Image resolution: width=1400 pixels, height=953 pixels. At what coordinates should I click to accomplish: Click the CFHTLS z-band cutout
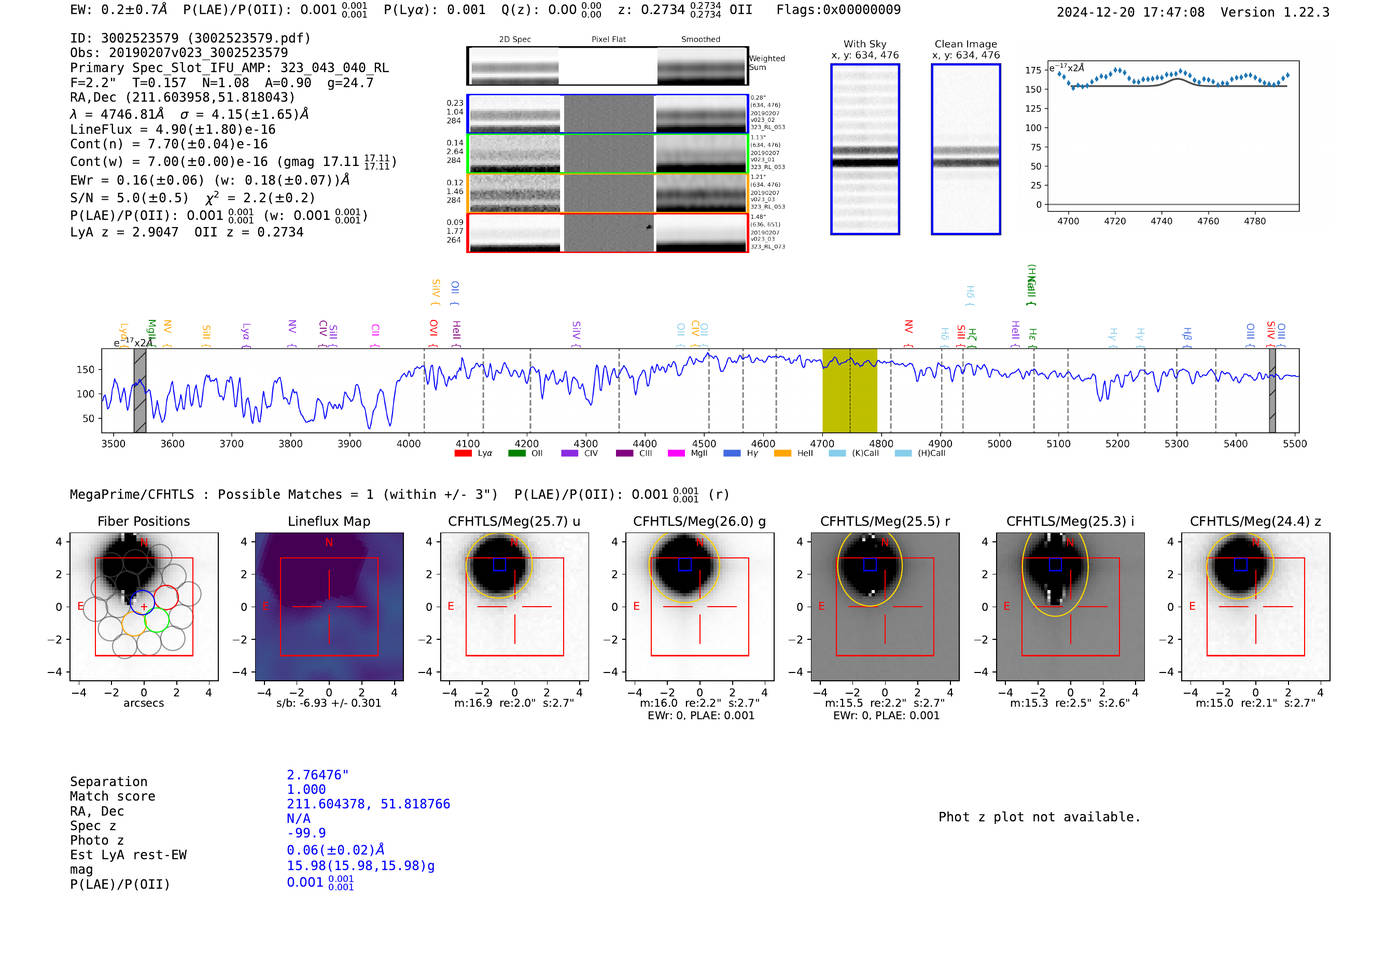pos(1255,606)
